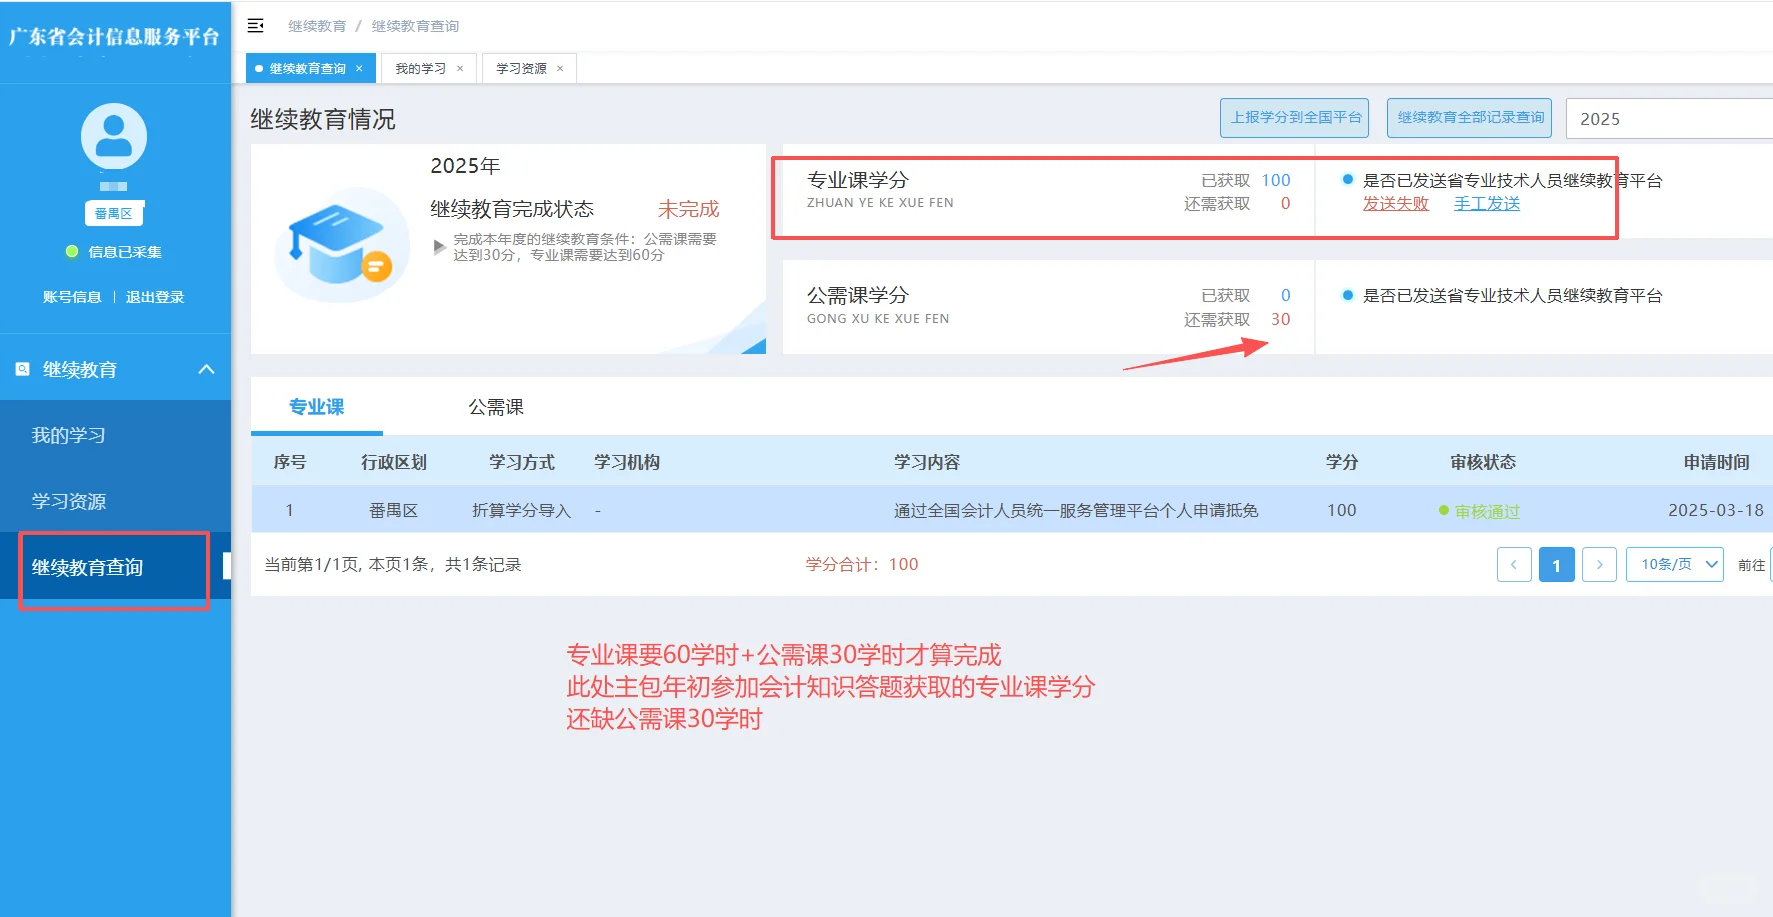Click 继续教育全部记录查询 button
This screenshot has width=1773, height=917.
[x=1470, y=118]
